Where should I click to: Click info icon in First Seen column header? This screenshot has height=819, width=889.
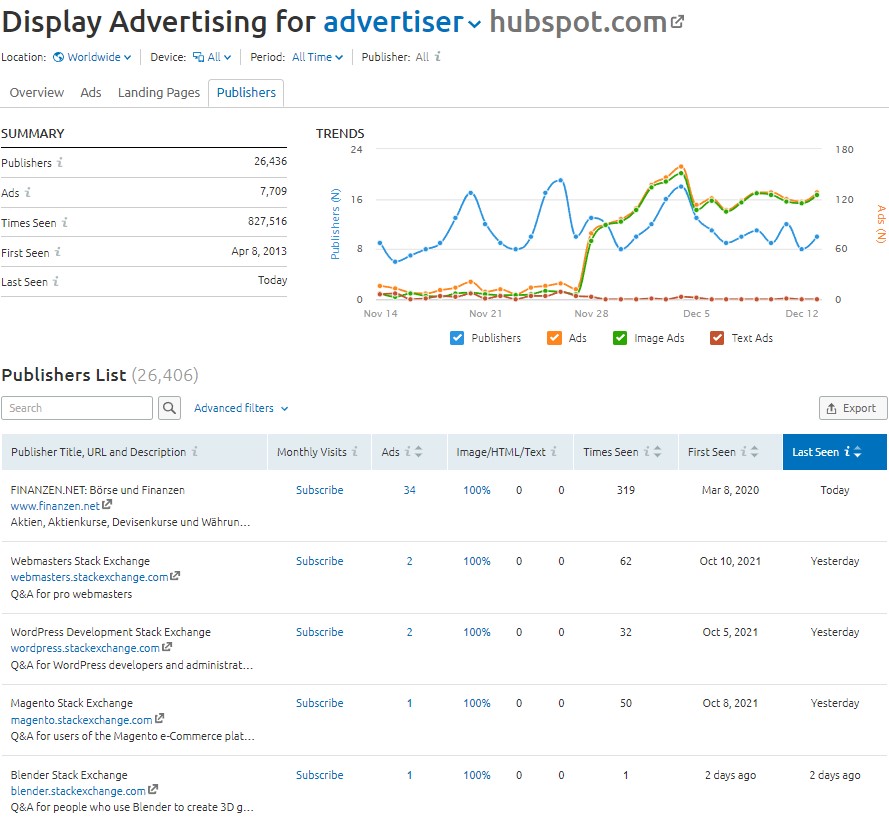coord(744,451)
